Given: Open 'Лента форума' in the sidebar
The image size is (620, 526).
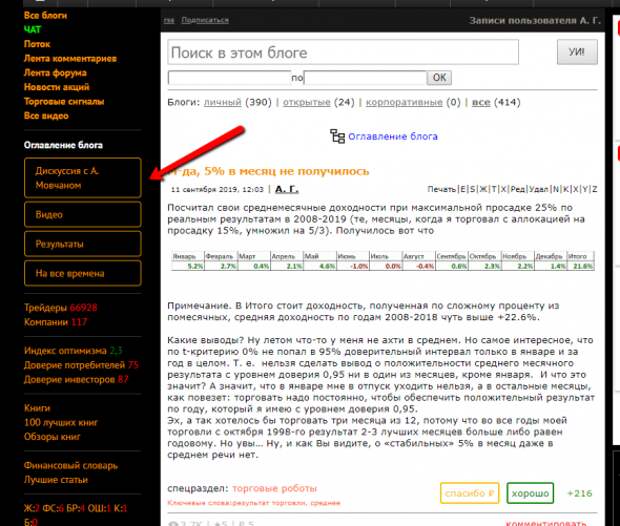Looking at the screenshot, I should pos(55,73).
